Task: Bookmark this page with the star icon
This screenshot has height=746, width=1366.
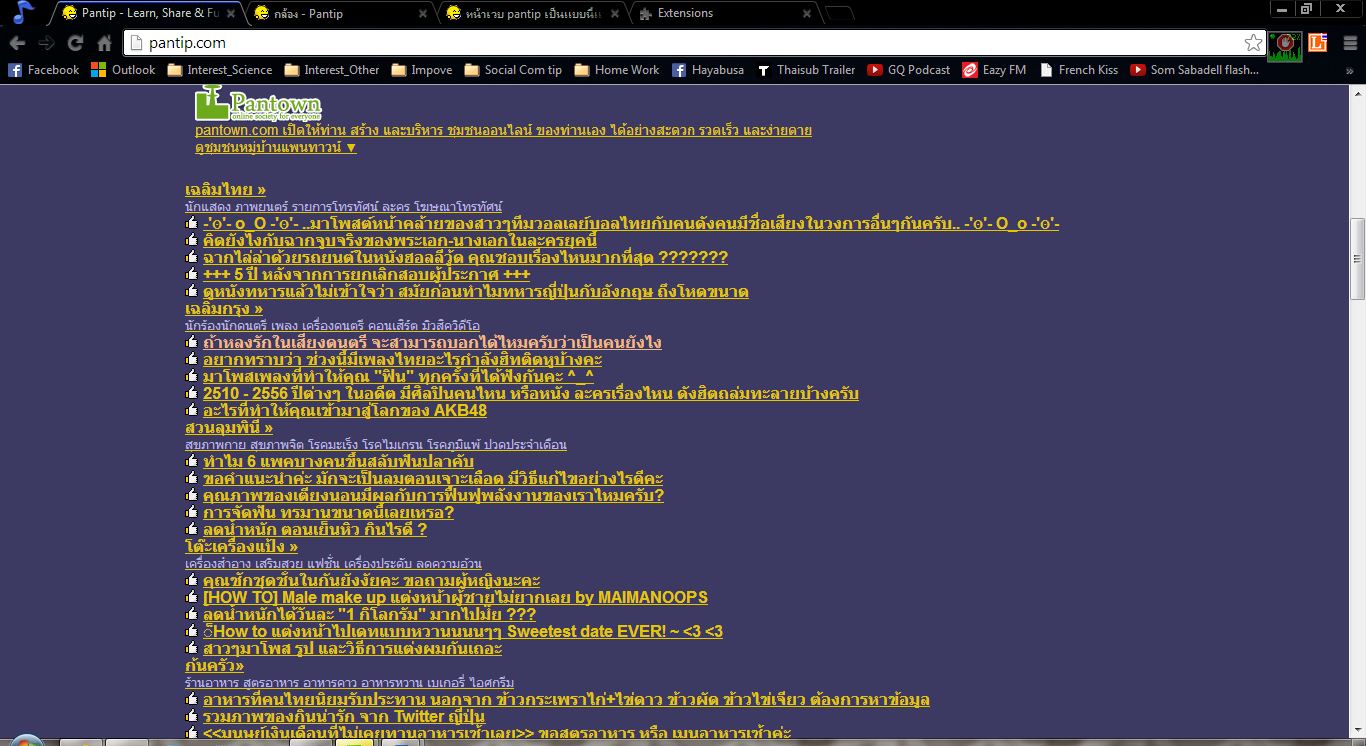Action: click(x=1253, y=43)
